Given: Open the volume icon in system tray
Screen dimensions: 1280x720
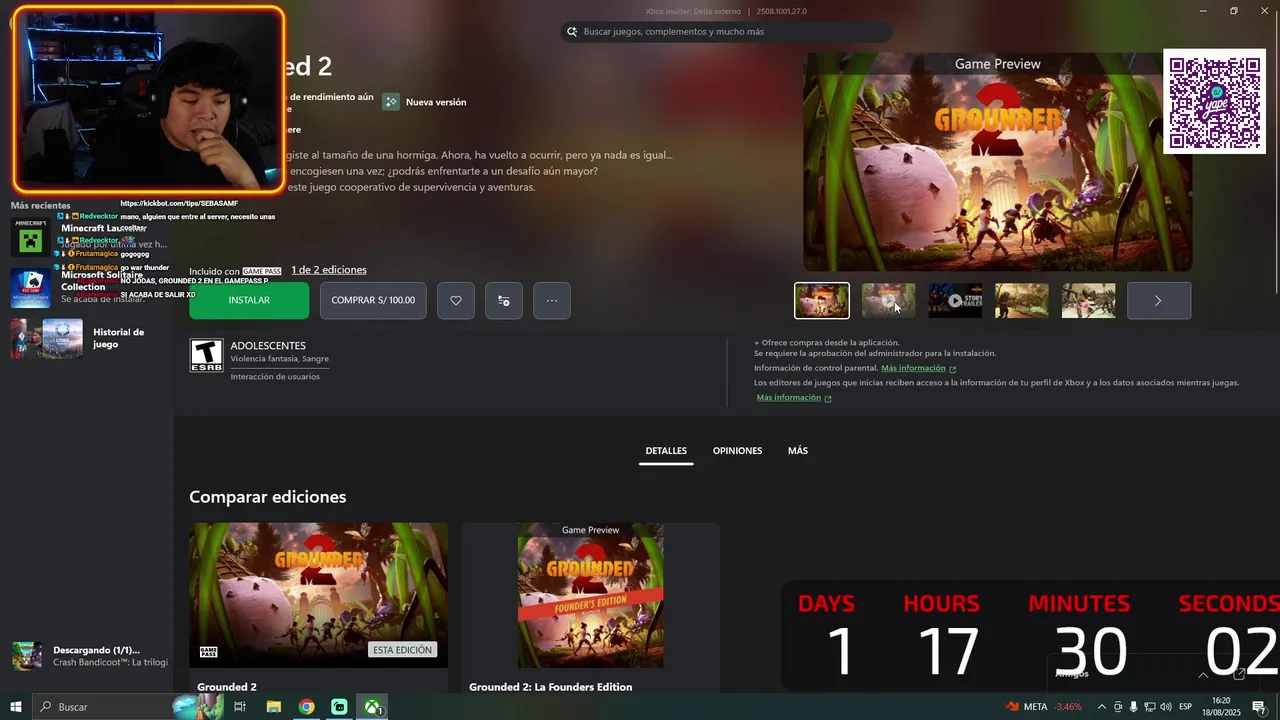Looking at the screenshot, I should click(x=1166, y=707).
